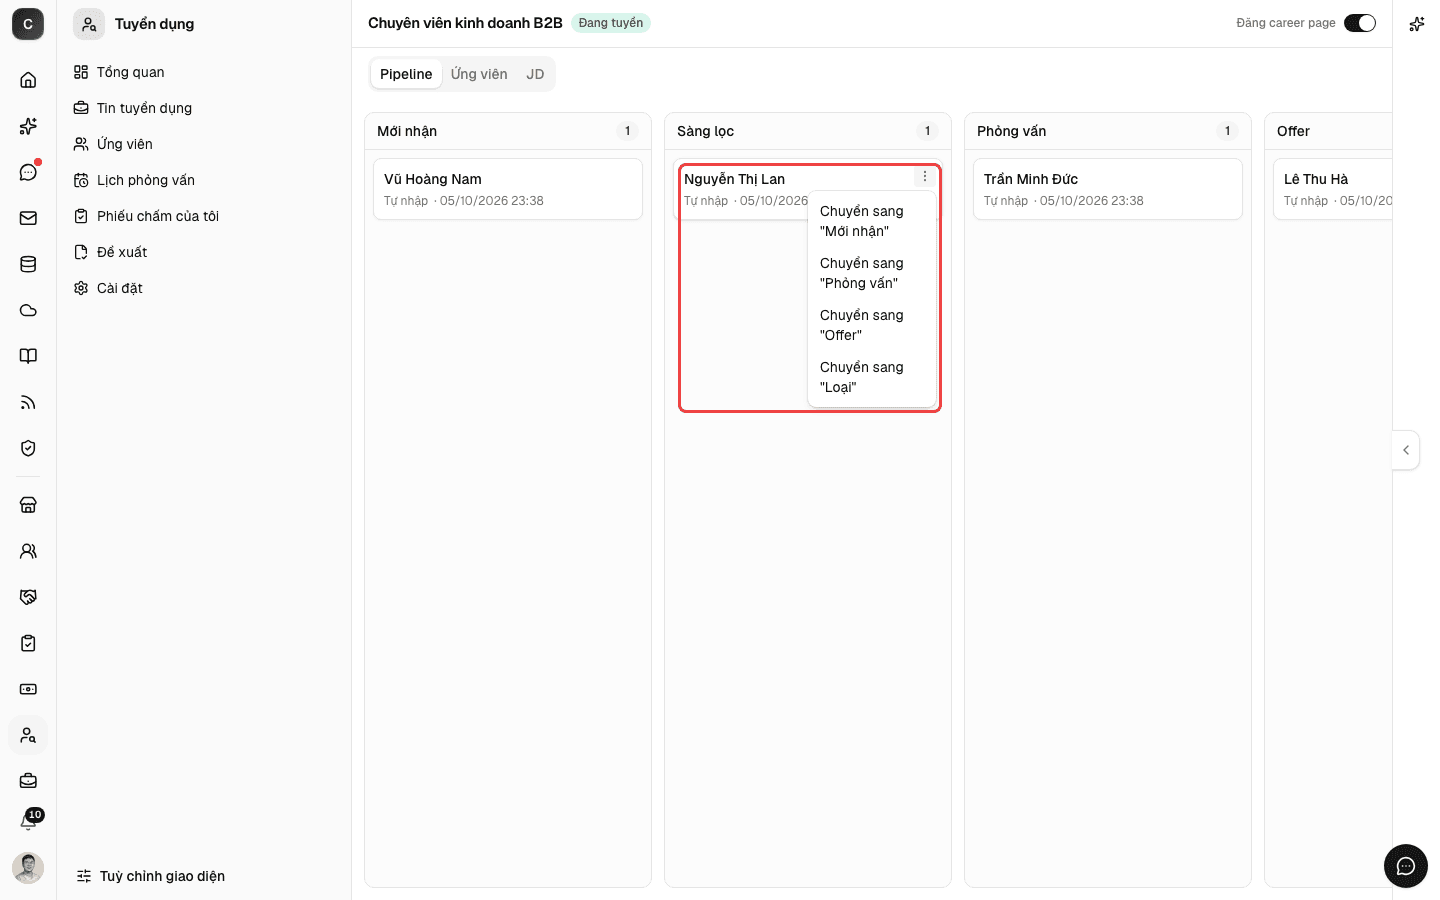Open the database icon in left rail
1440x900 pixels.
pos(28,264)
